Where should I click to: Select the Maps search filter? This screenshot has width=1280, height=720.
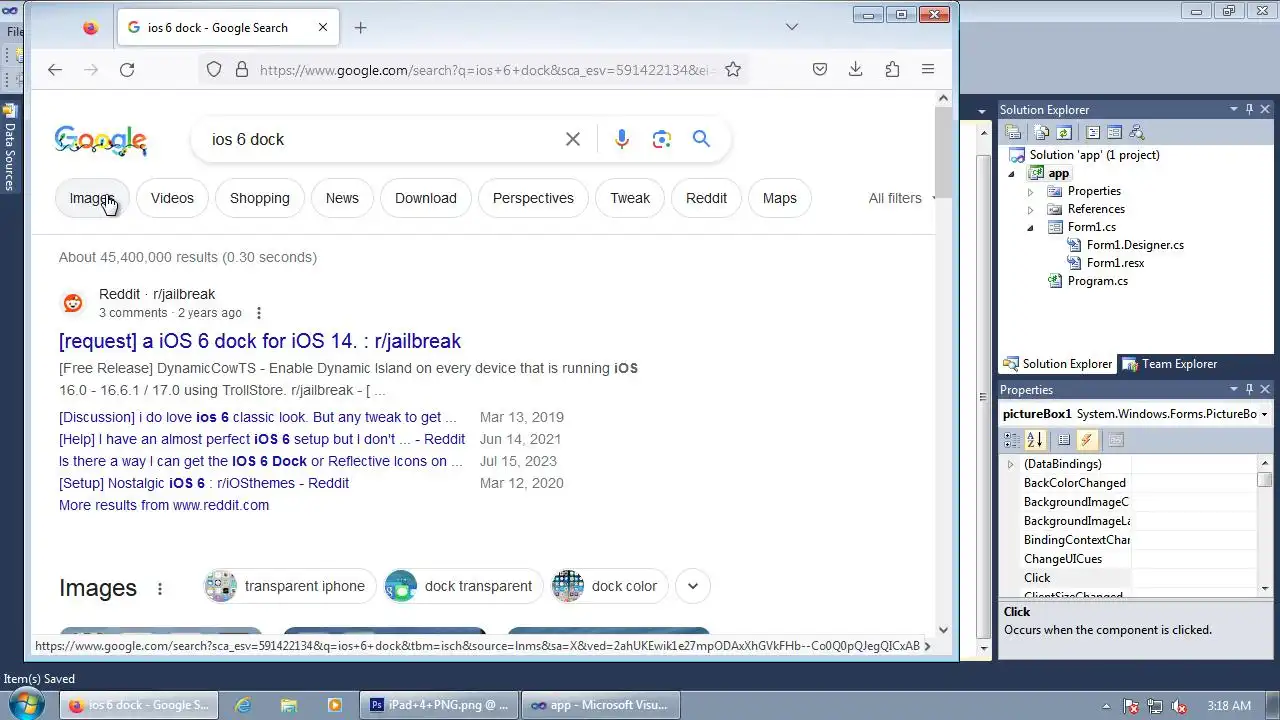tap(780, 198)
